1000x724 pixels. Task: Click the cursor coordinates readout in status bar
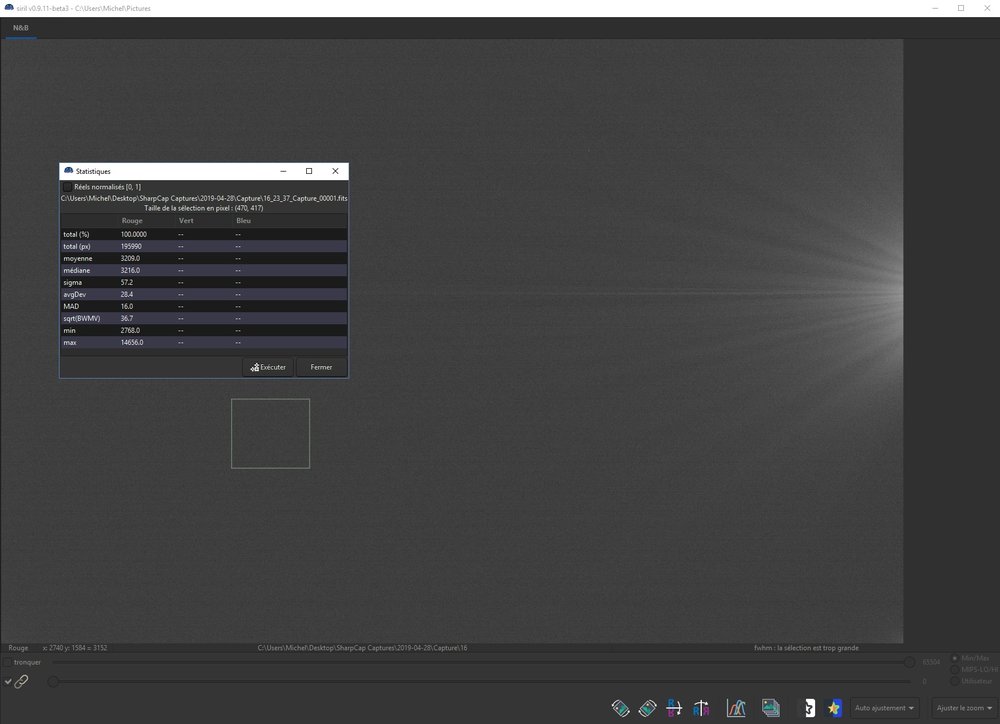coord(75,648)
